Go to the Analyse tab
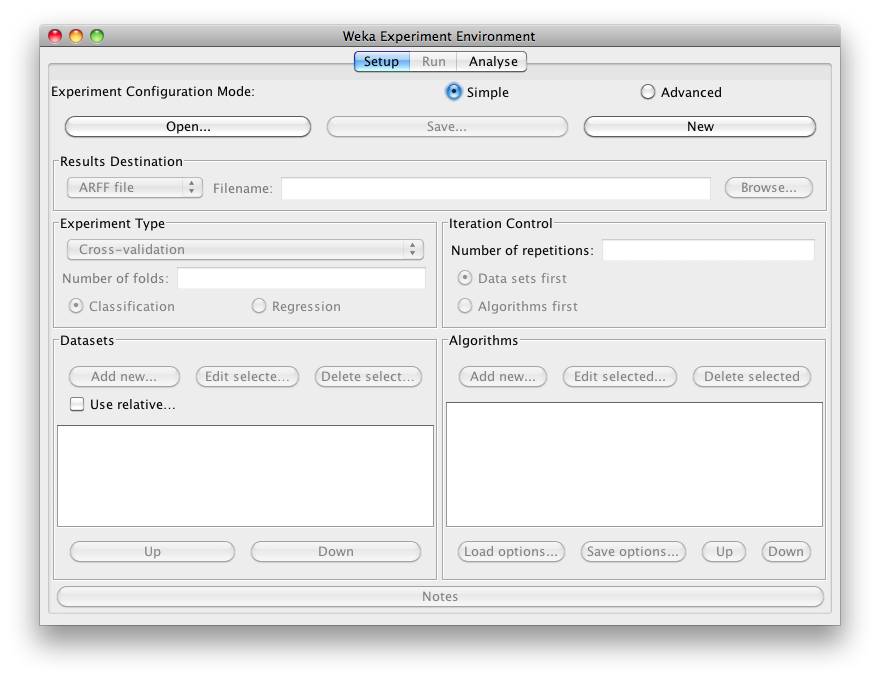Screen dimensions: 880x680 (x=492, y=61)
